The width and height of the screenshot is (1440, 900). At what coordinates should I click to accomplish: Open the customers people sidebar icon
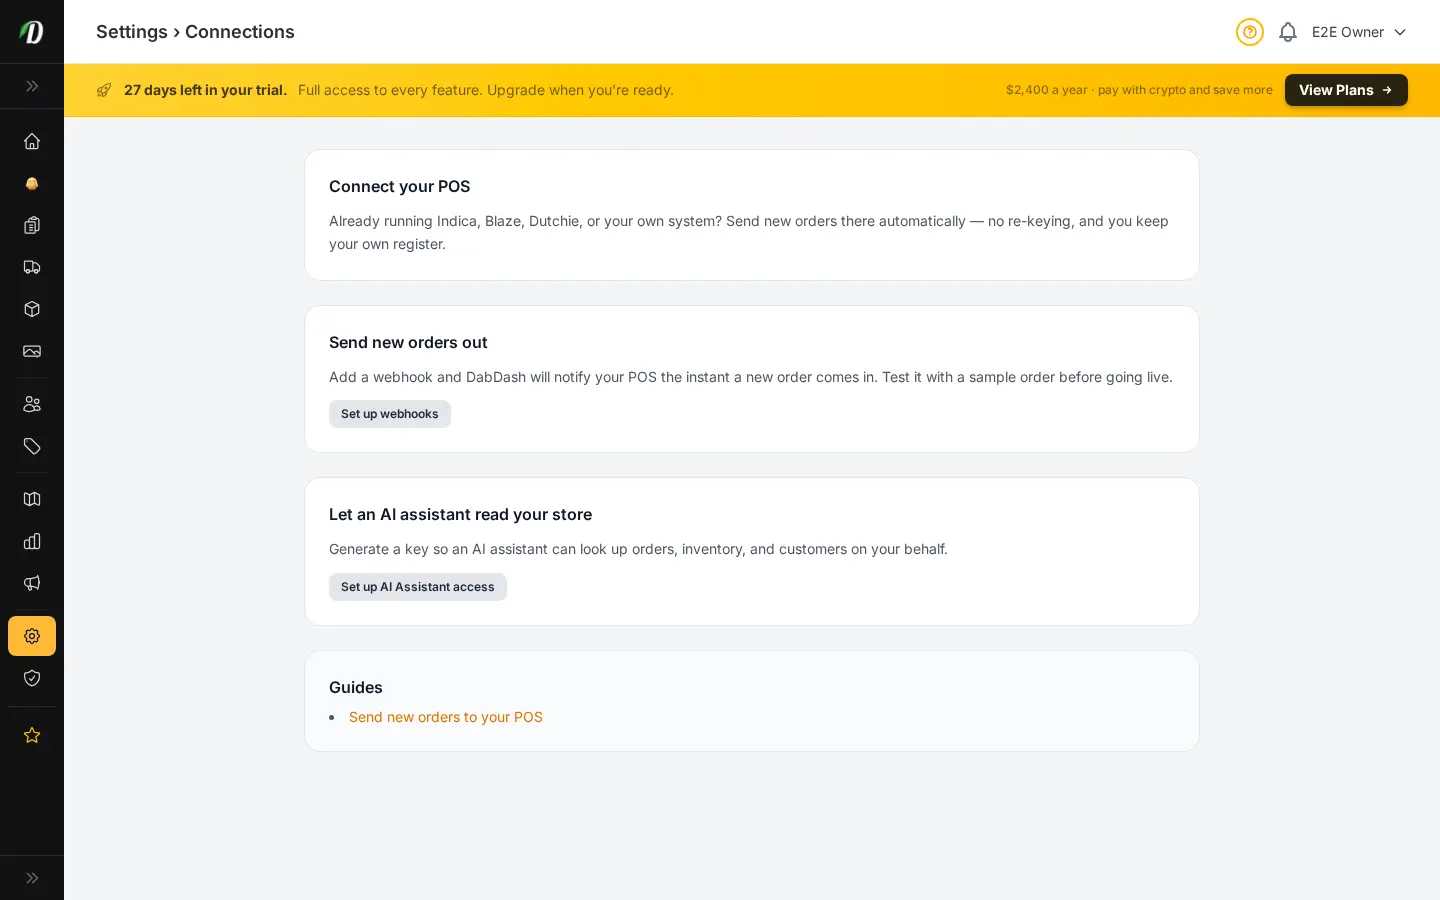(x=32, y=404)
